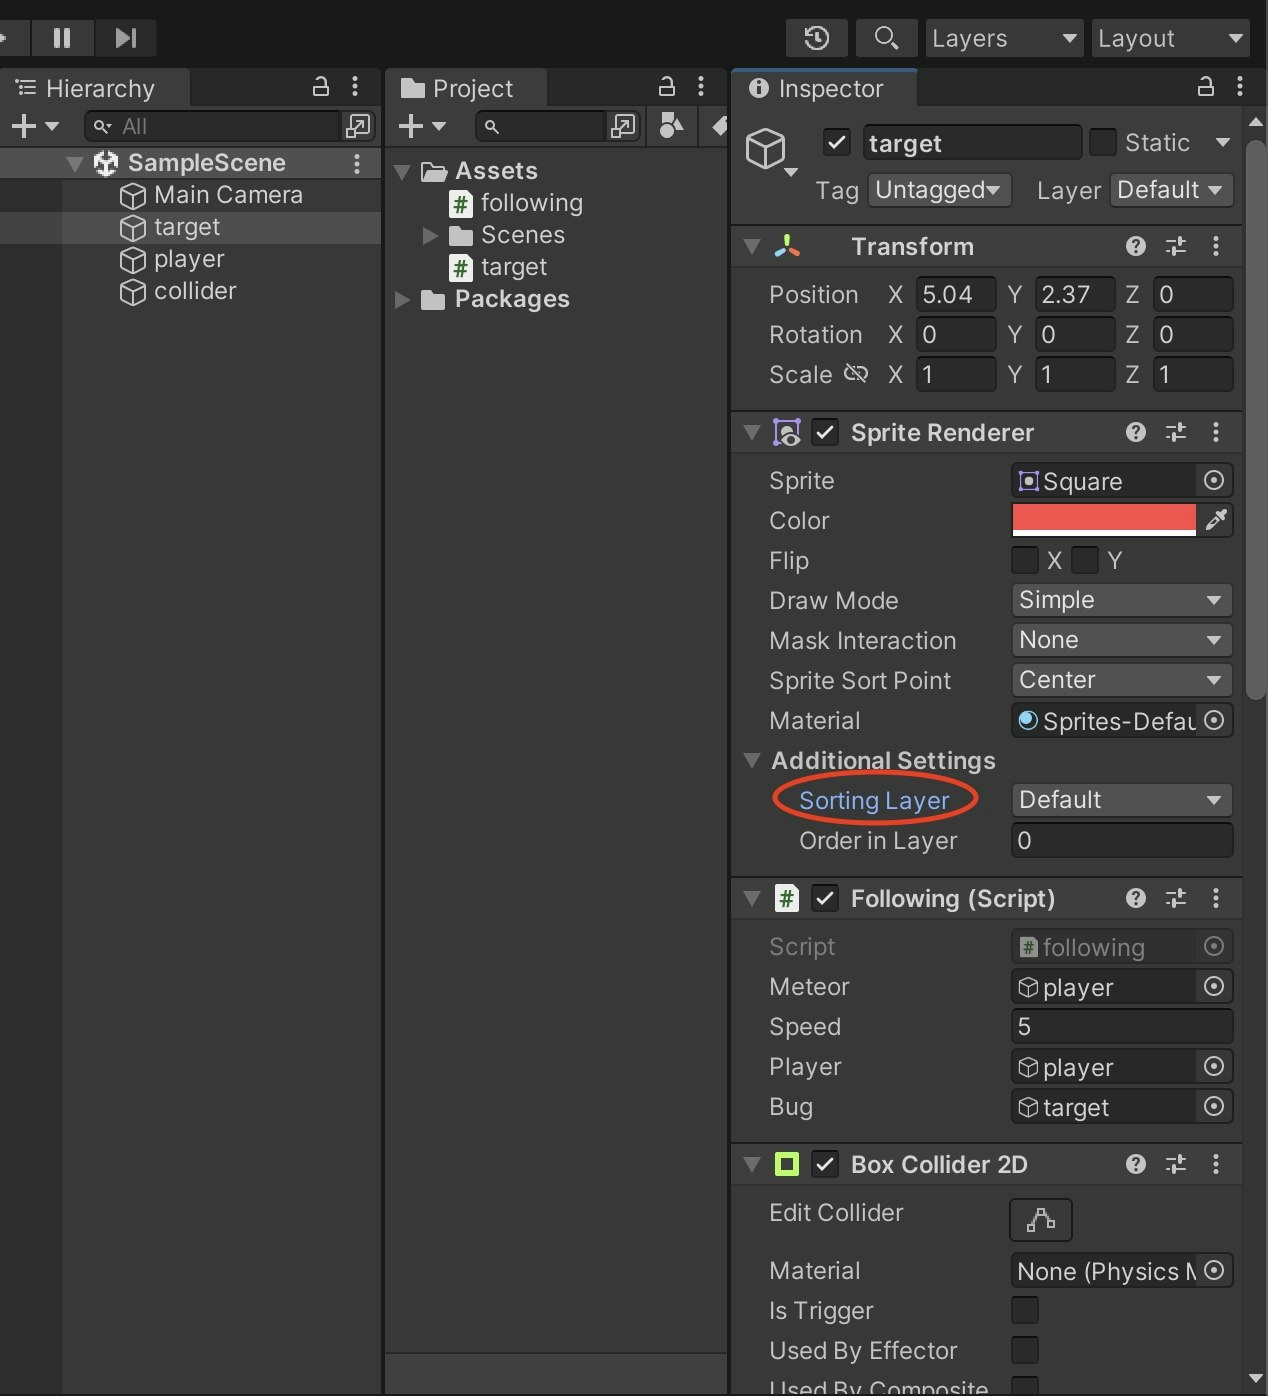Click Project search by type icon
The height and width of the screenshot is (1396, 1268).
[671, 126]
